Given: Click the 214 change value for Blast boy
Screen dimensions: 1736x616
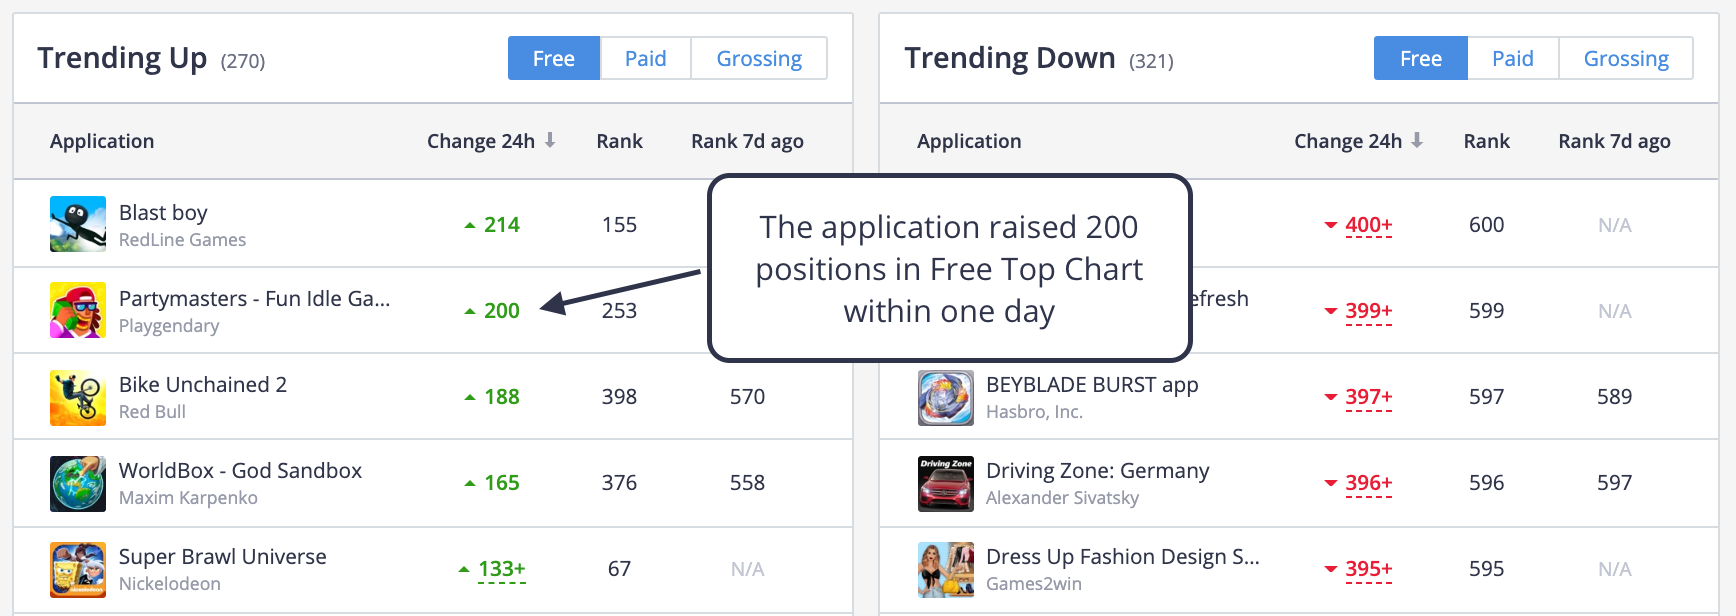Looking at the screenshot, I should click(502, 225).
